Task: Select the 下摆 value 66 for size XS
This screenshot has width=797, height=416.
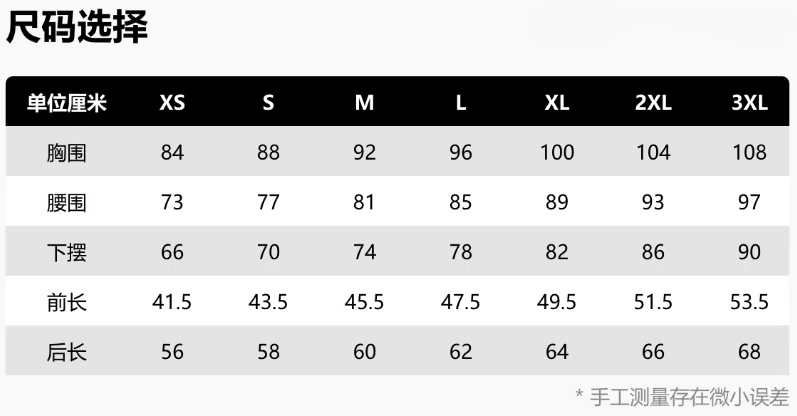Action: pos(172,252)
